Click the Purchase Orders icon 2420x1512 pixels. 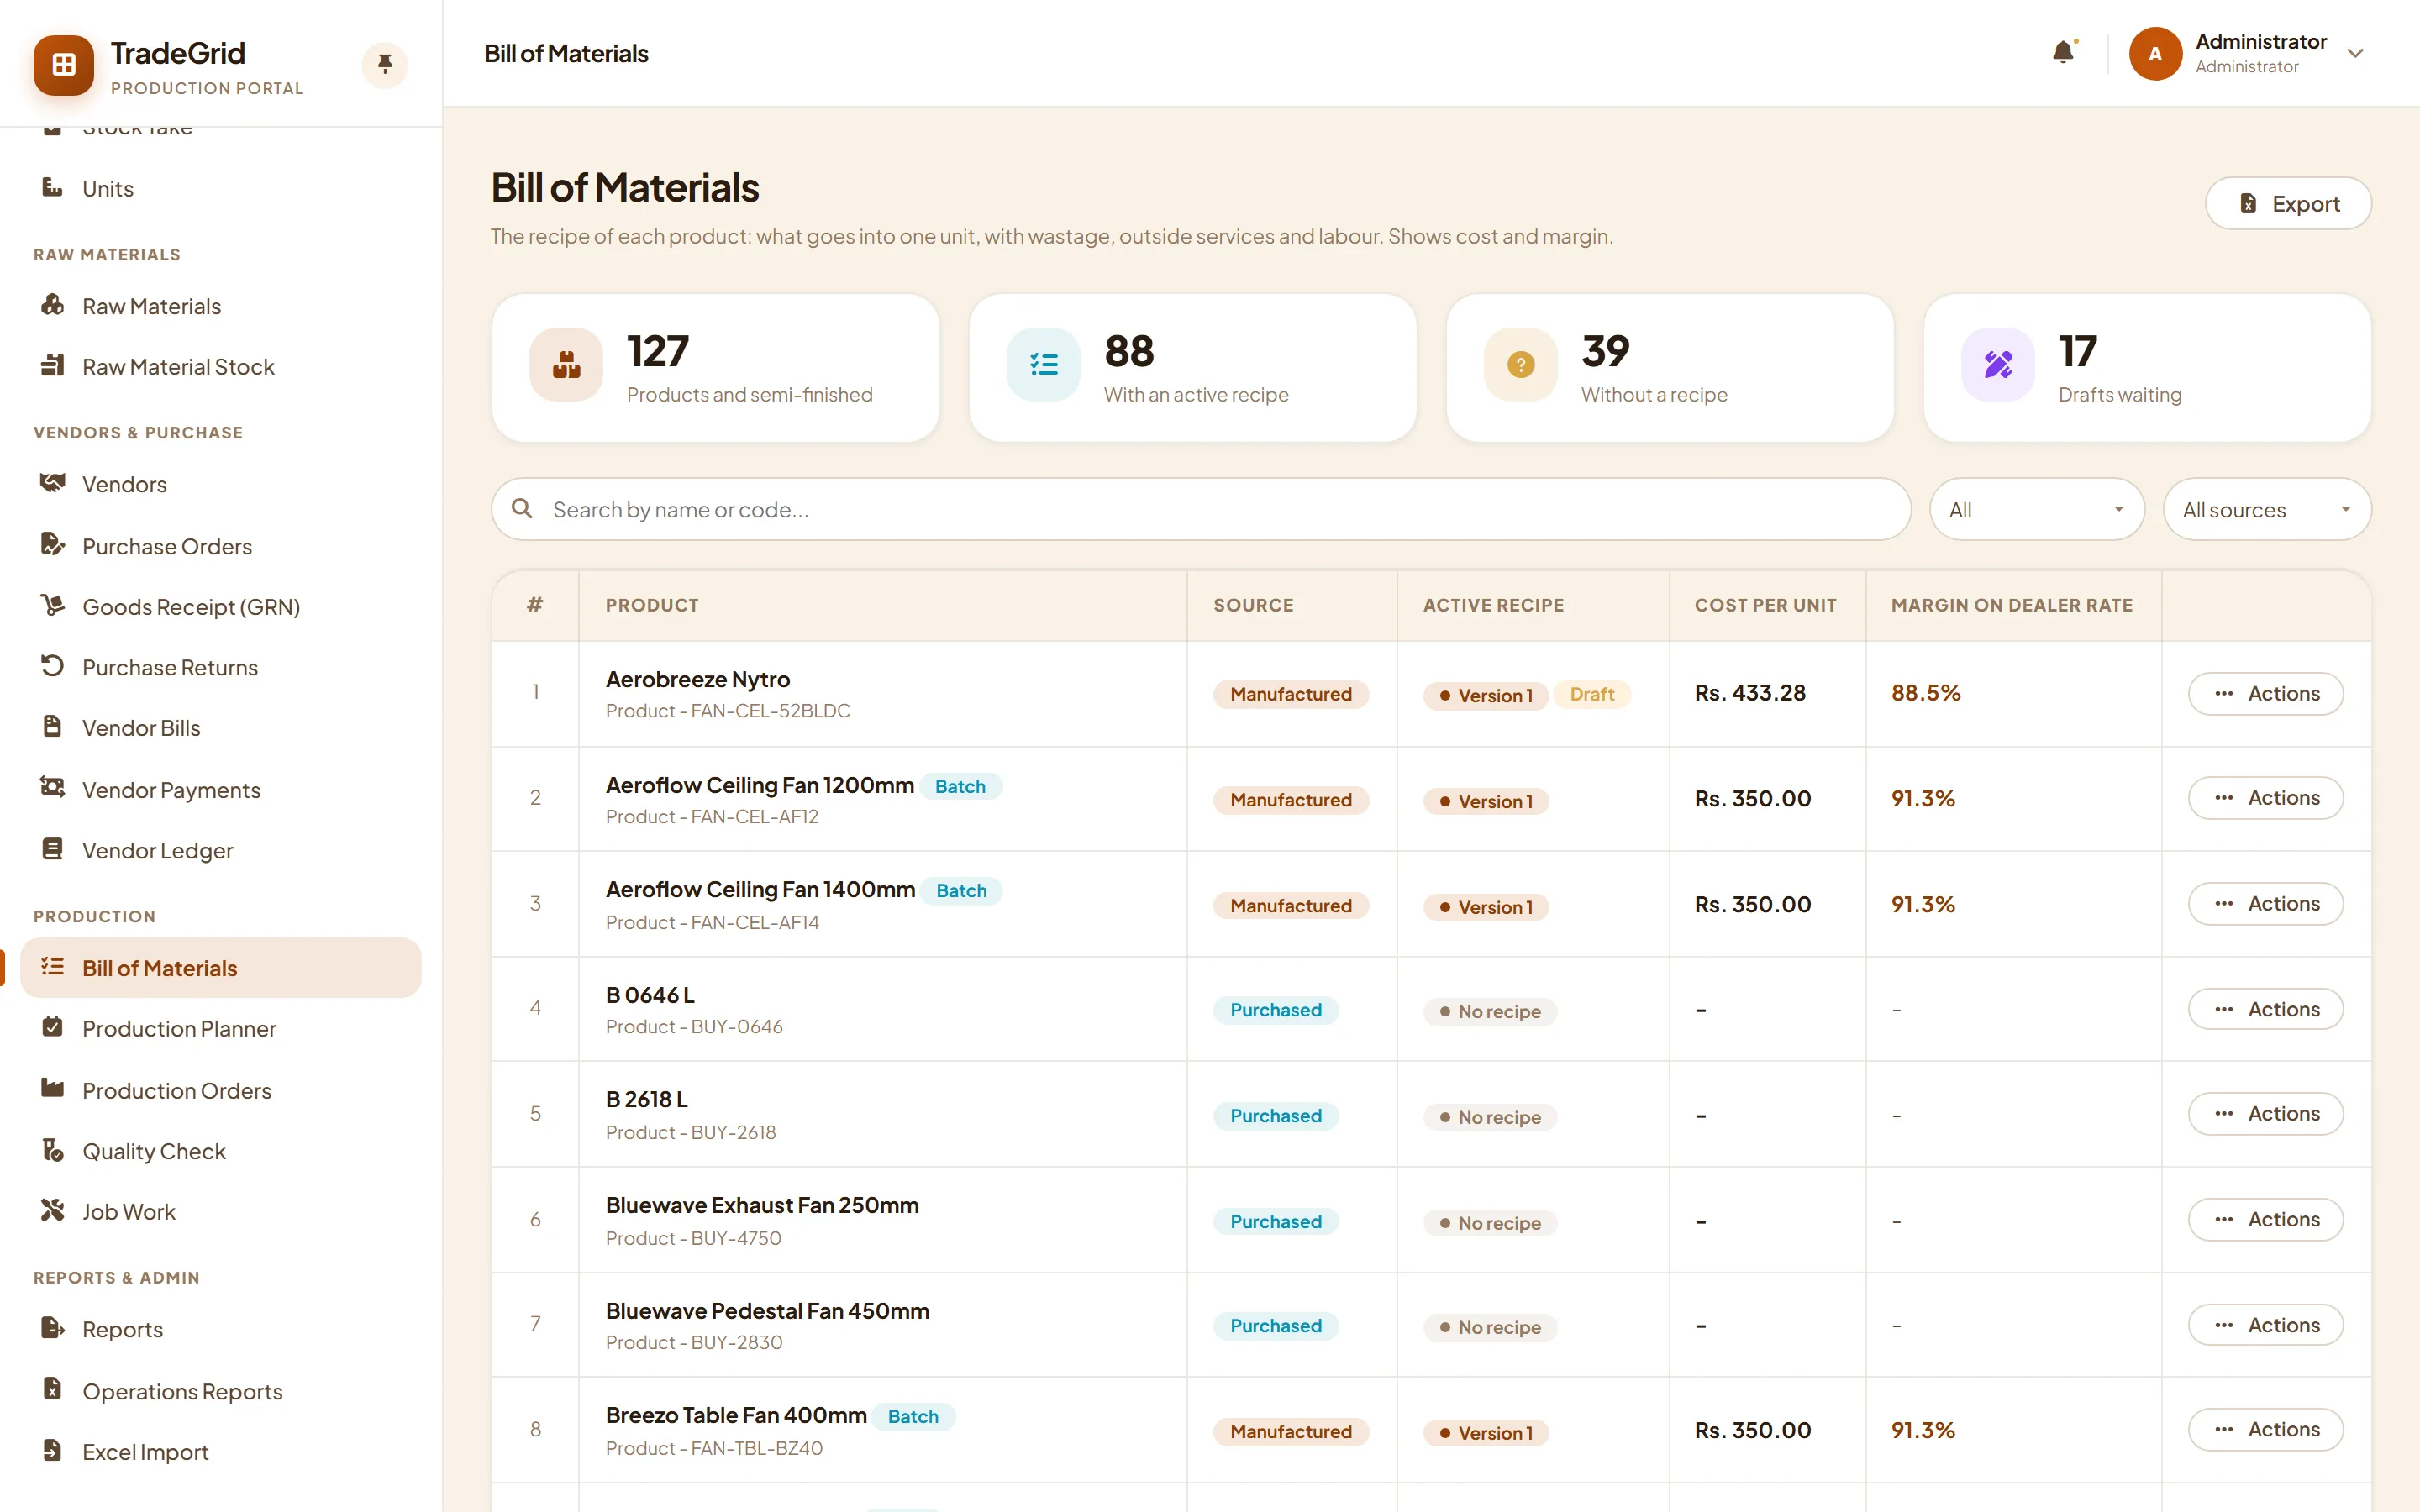(52, 545)
